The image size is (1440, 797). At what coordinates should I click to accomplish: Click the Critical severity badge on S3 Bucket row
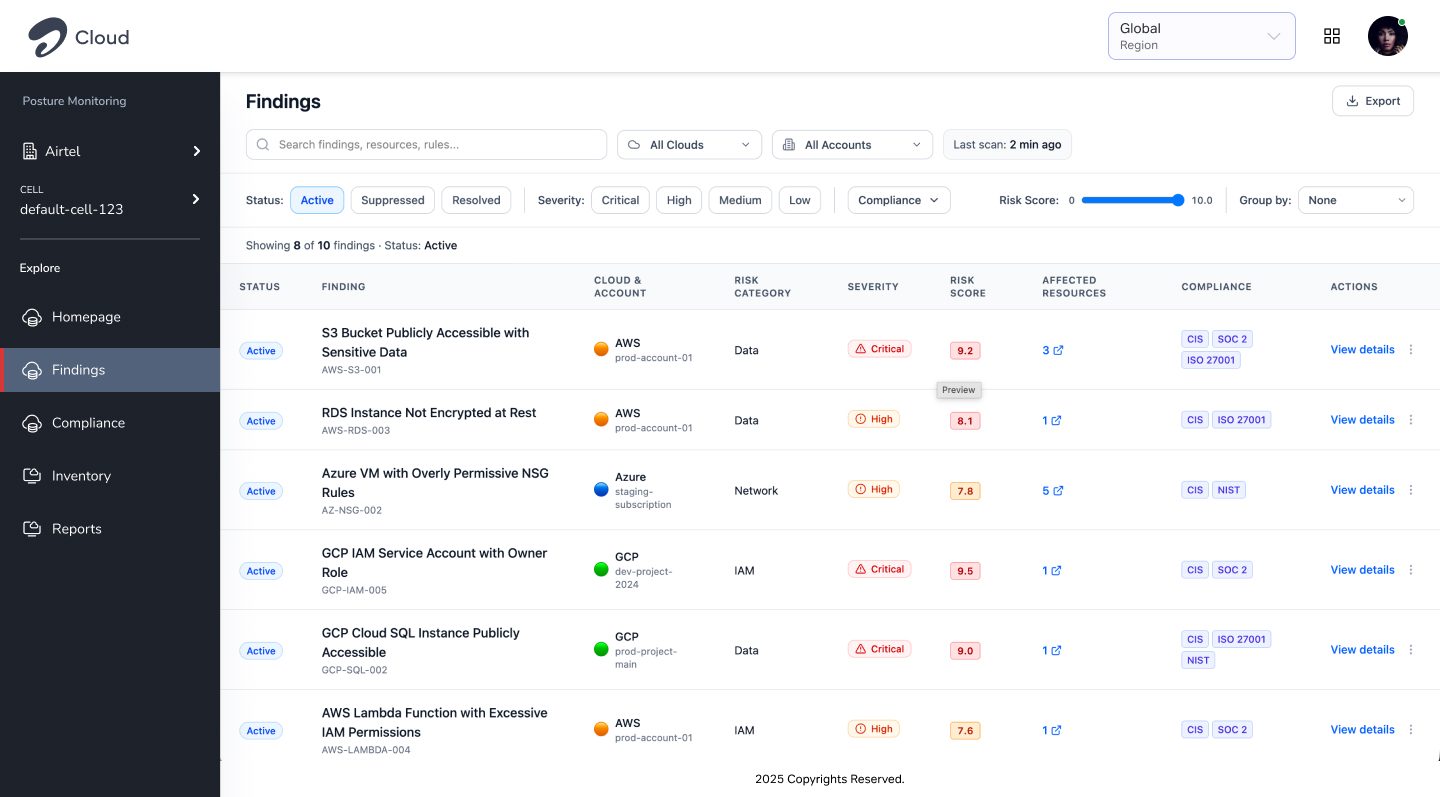(x=879, y=349)
